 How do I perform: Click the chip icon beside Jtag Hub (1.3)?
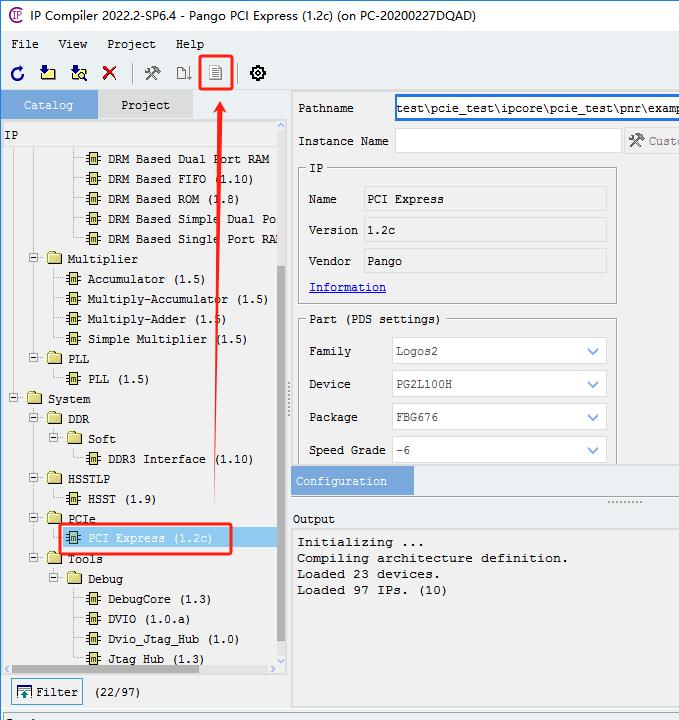93,658
